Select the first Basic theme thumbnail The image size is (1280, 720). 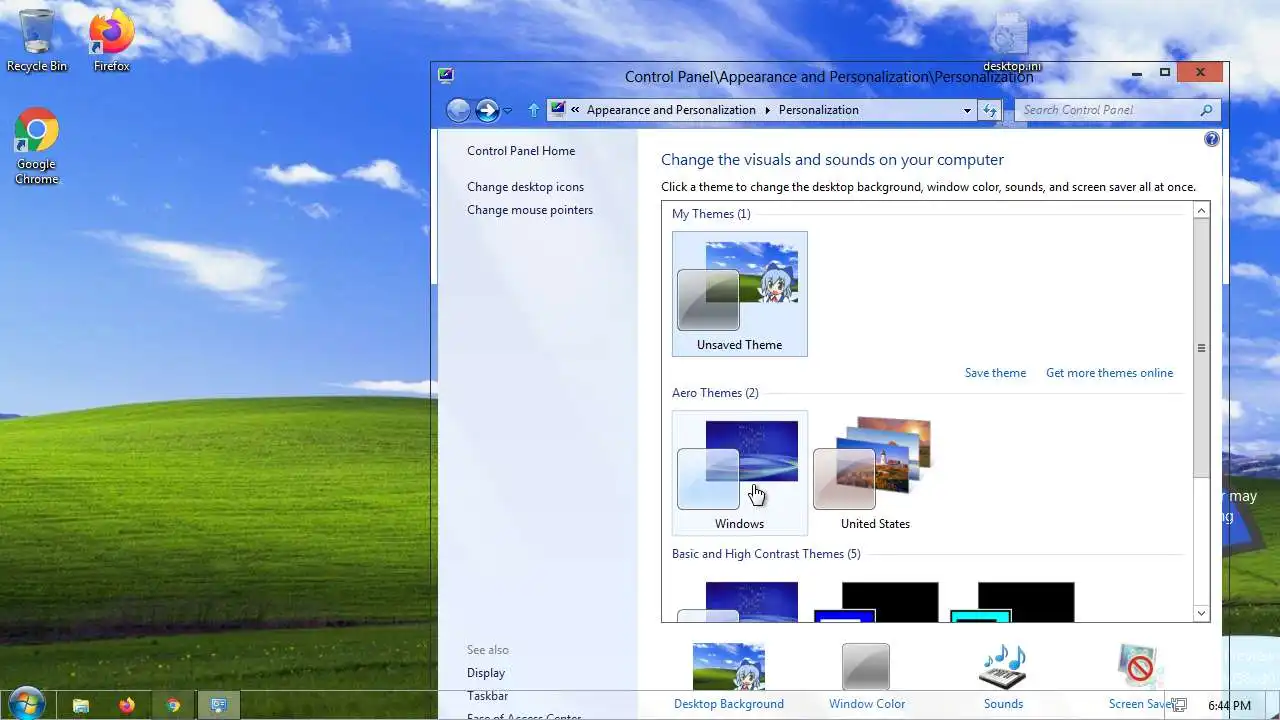point(740,602)
